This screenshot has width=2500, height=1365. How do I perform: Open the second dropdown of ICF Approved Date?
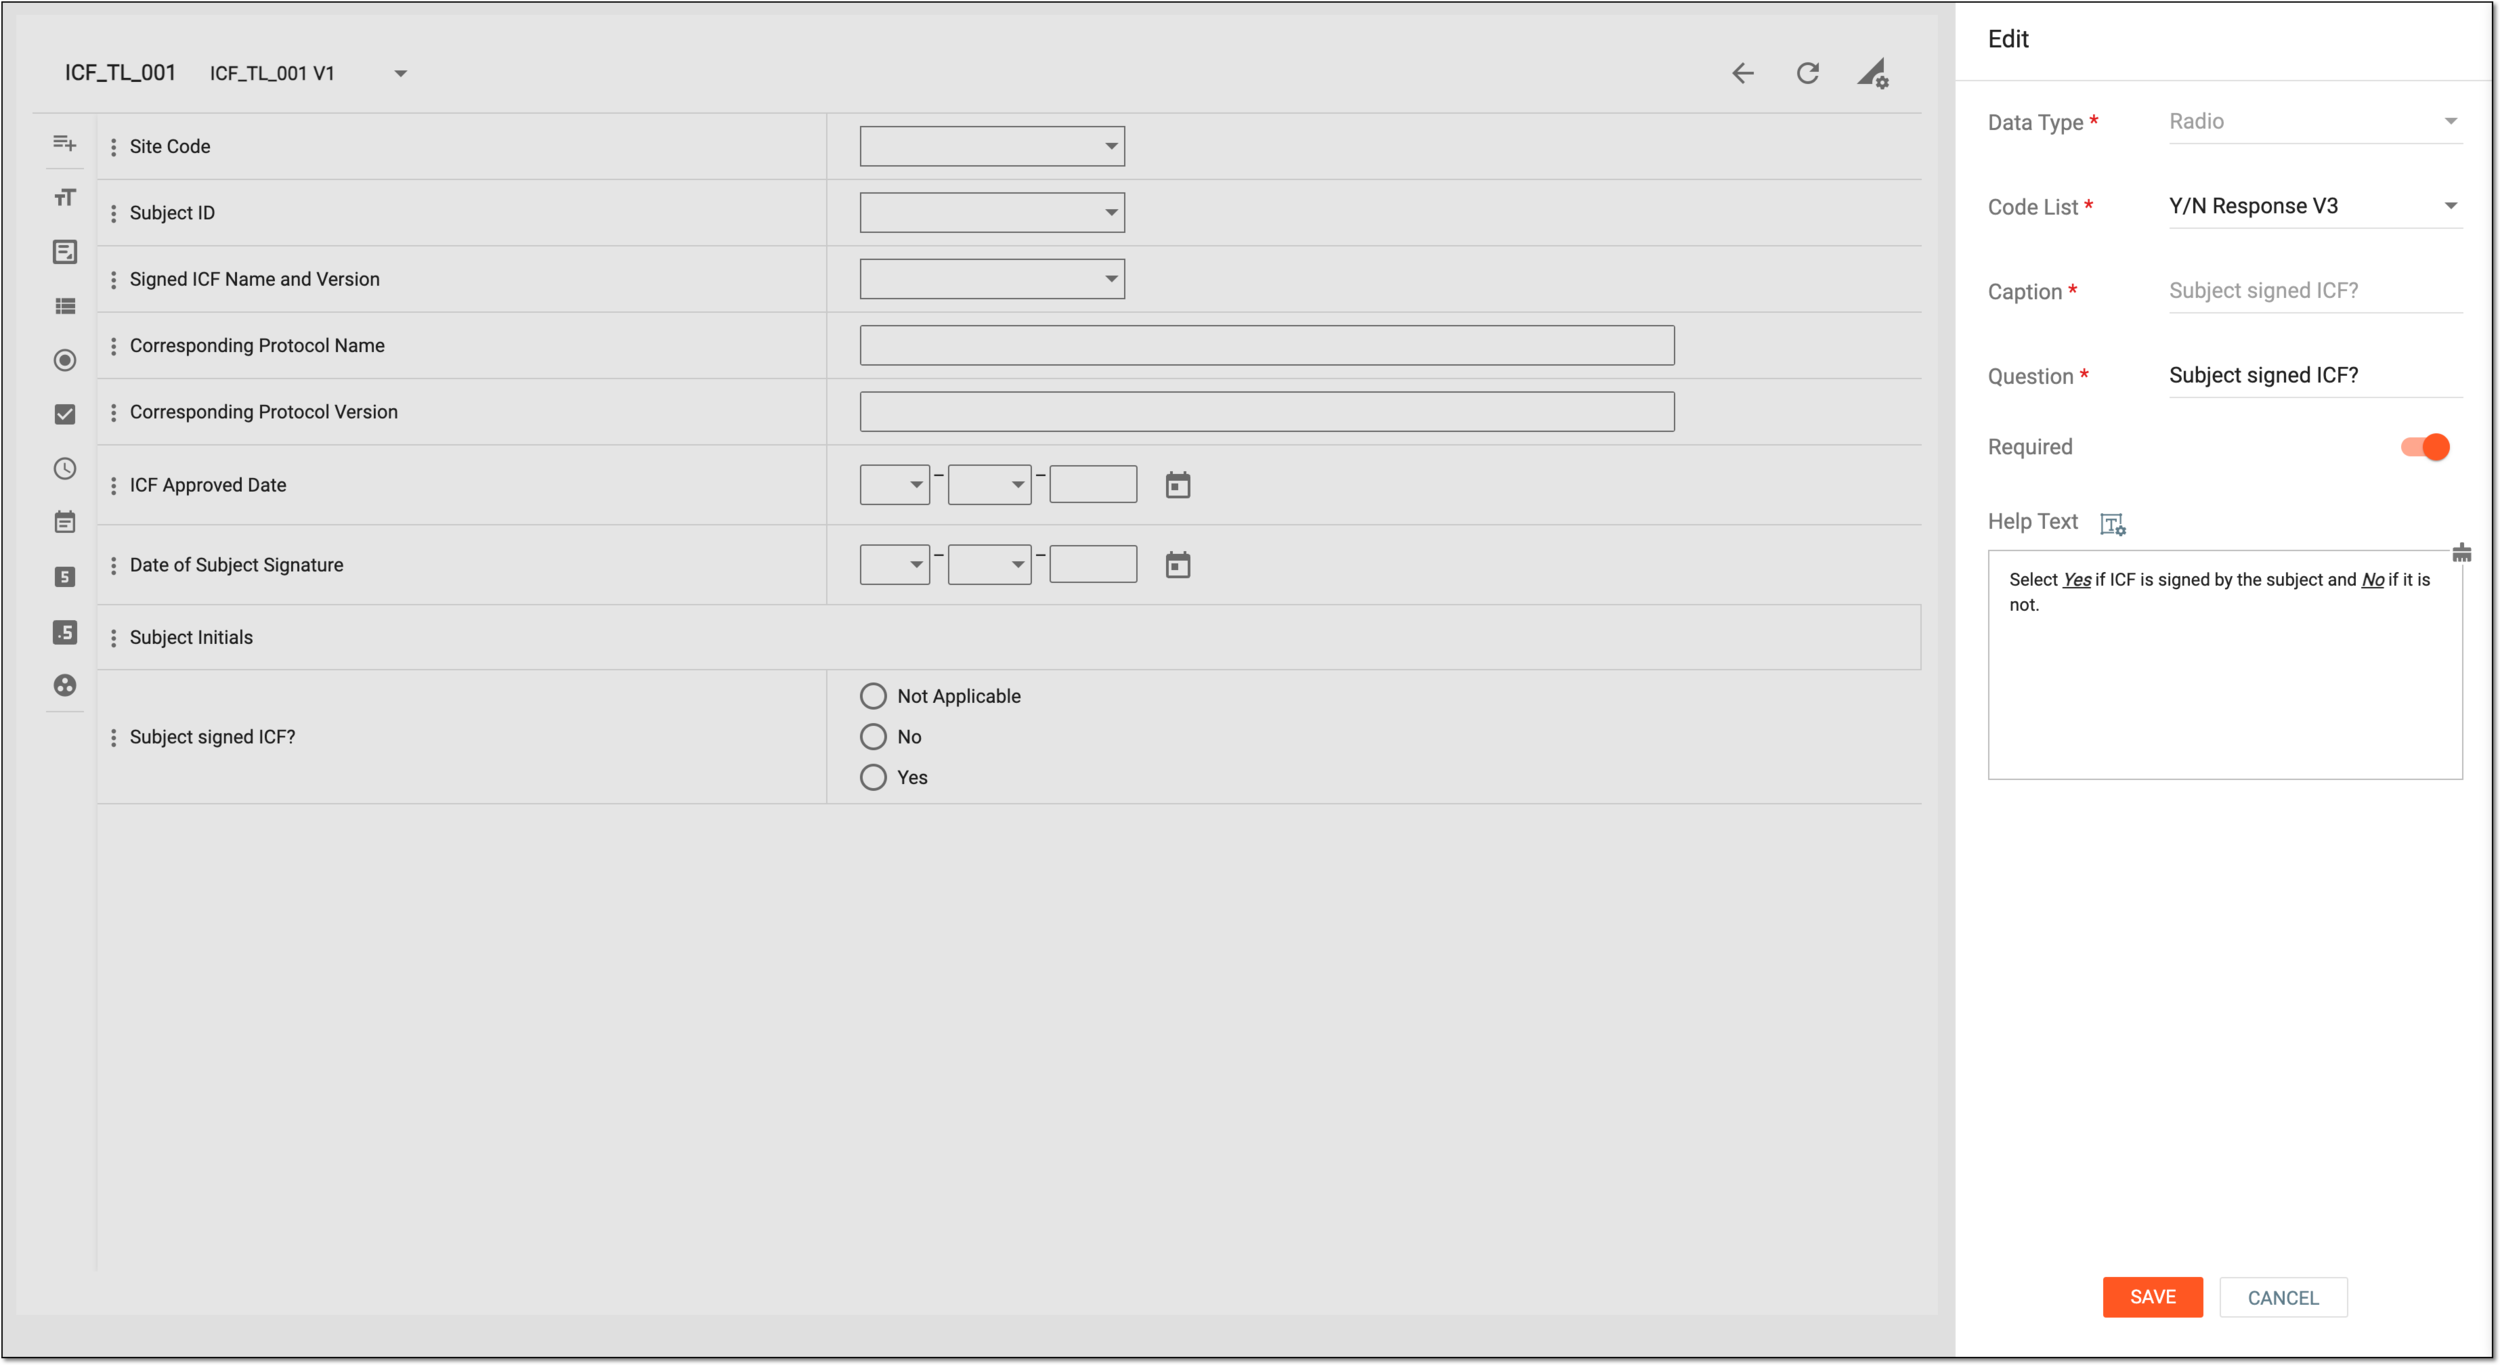coord(989,484)
